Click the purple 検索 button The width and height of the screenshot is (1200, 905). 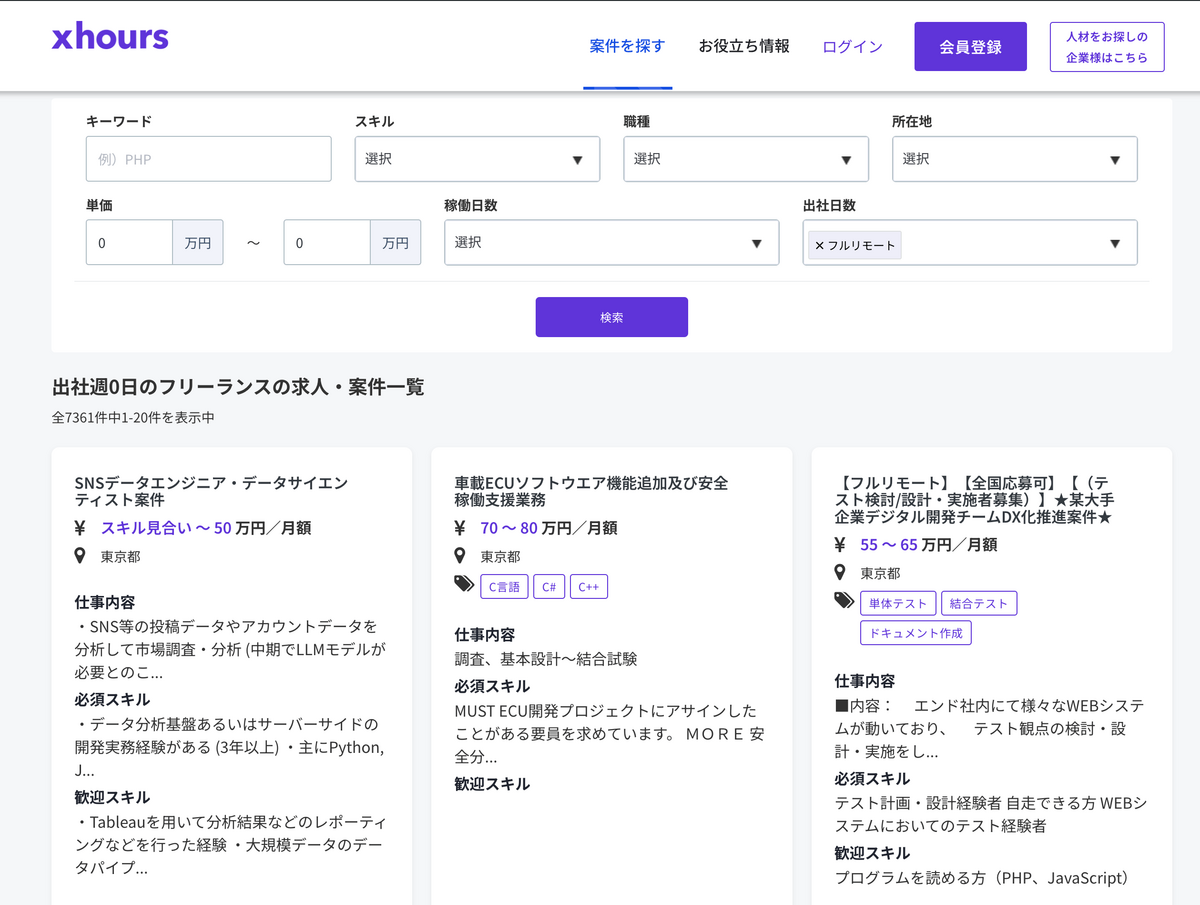[612, 317]
